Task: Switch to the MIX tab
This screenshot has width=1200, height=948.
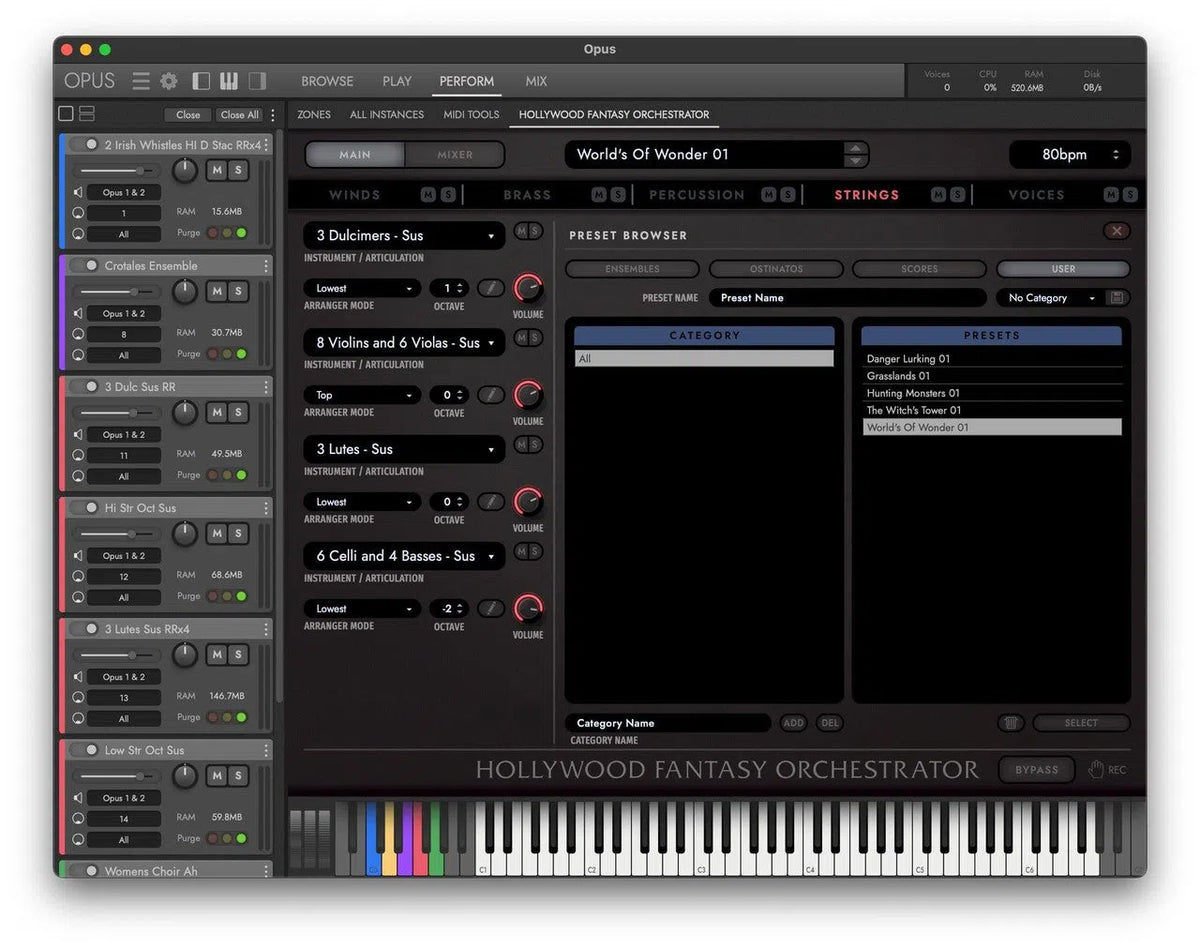Action: coord(536,81)
